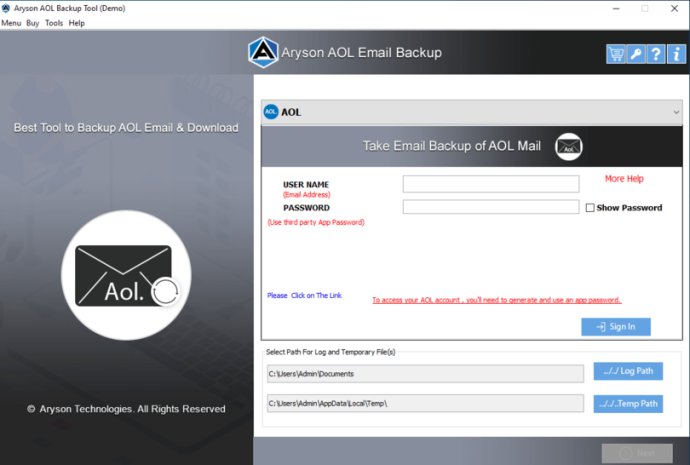The height and width of the screenshot is (465, 690).
Task: Open the Help menu
Action: (x=77, y=23)
